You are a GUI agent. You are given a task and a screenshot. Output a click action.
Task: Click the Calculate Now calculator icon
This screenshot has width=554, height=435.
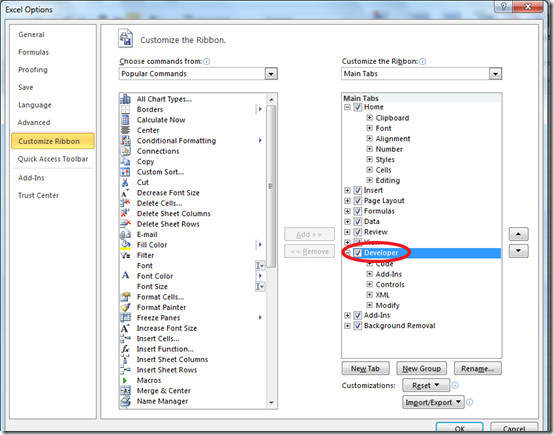coord(125,120)
